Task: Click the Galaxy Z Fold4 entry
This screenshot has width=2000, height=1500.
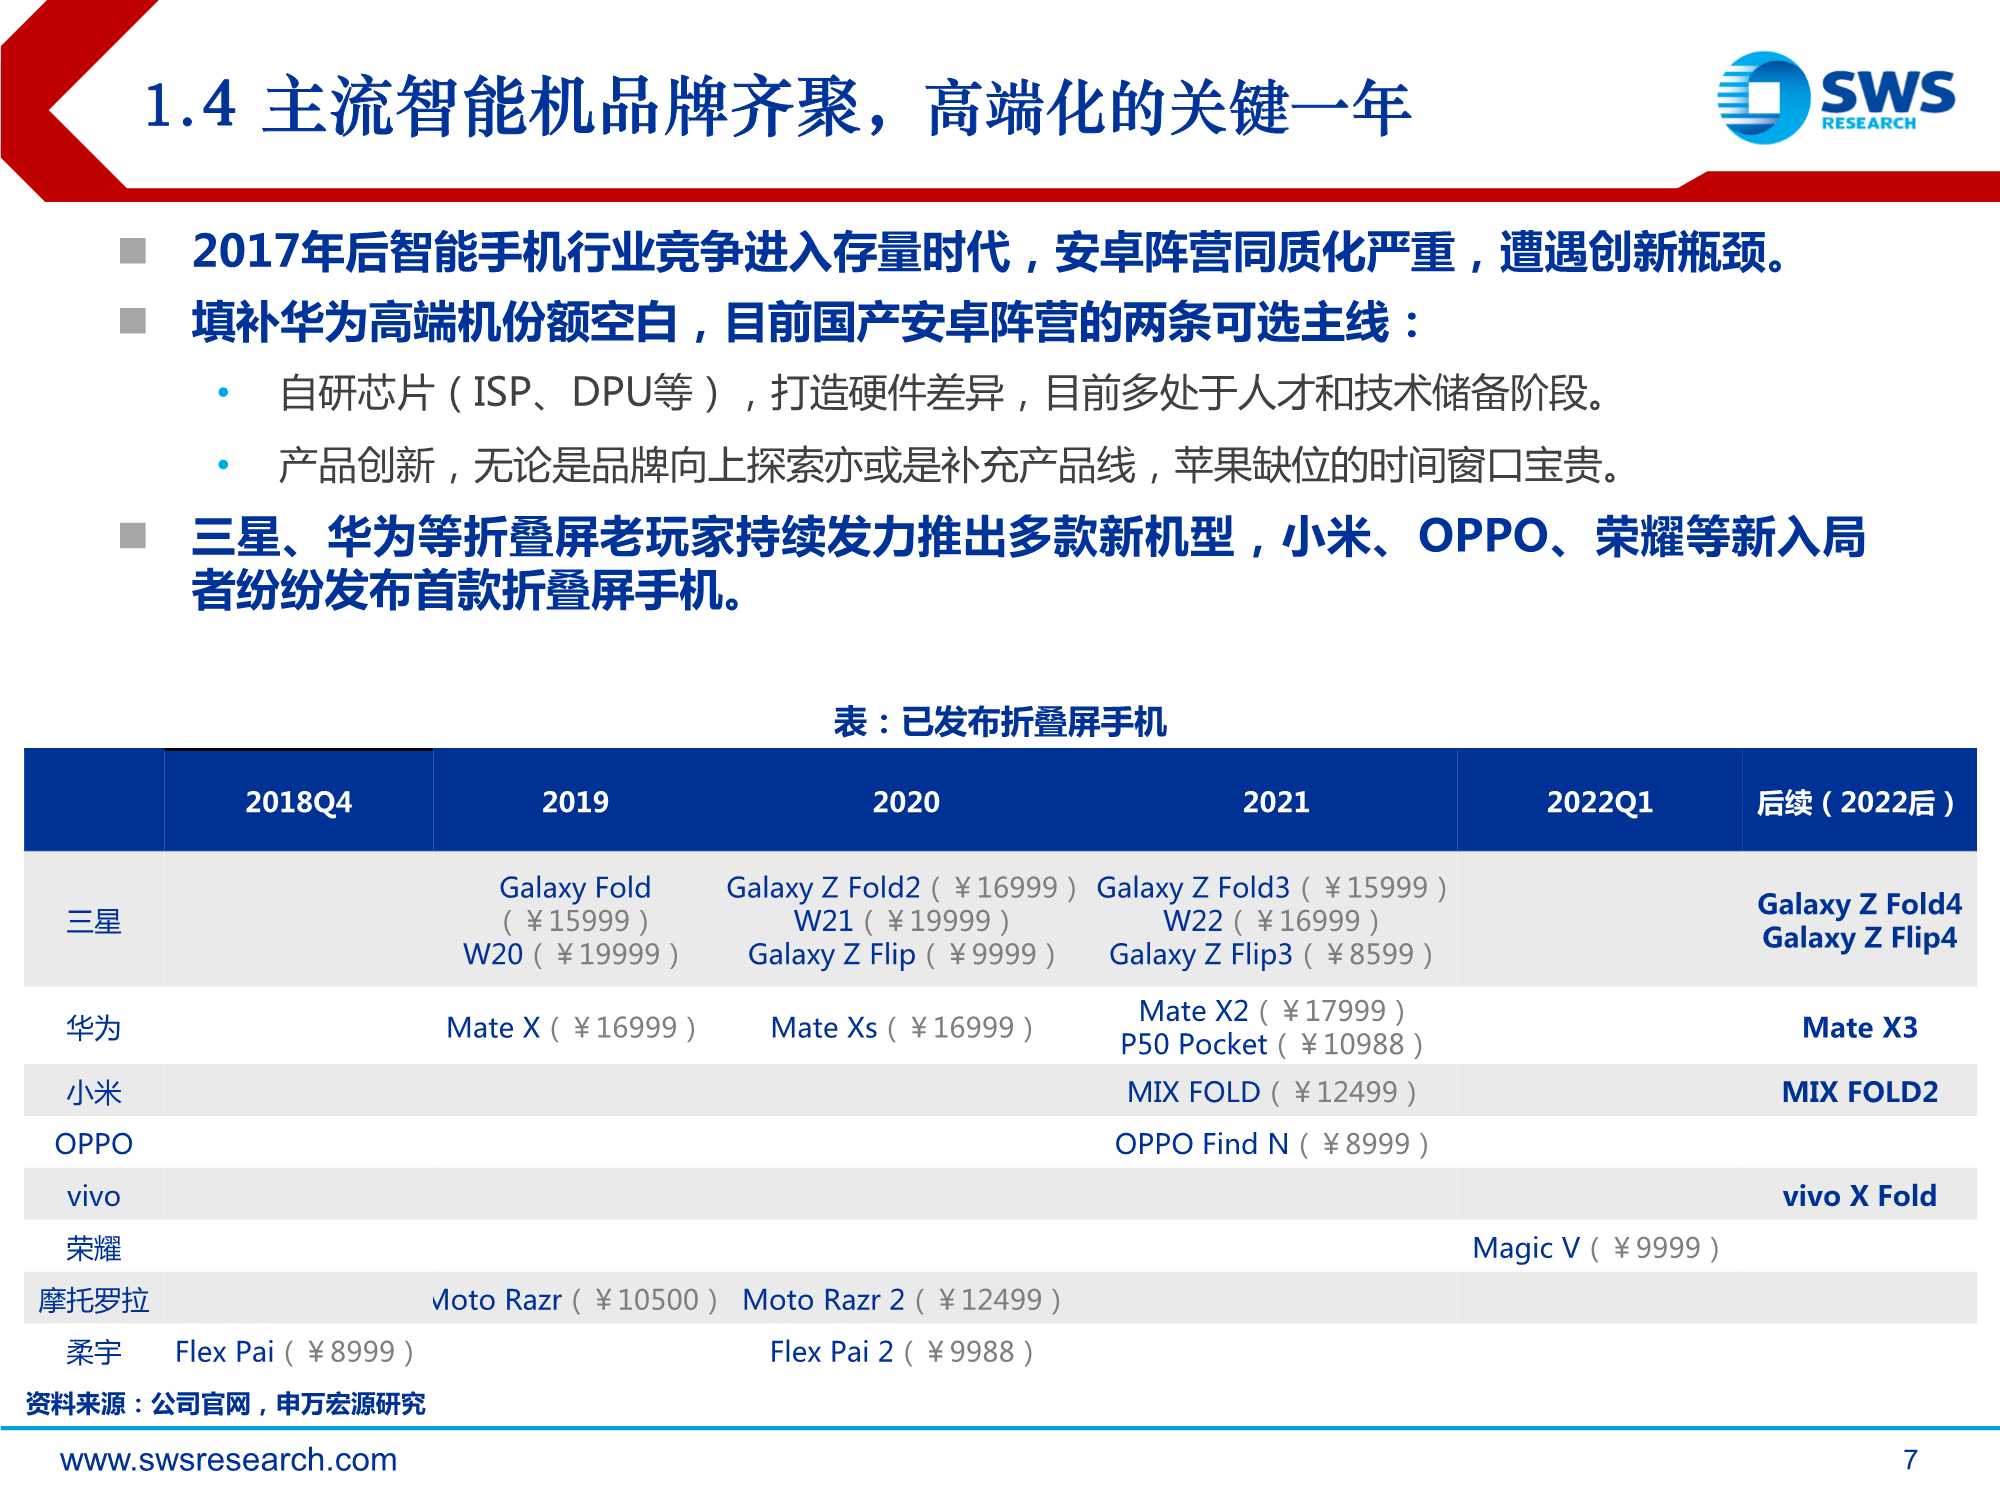Action: (1859, 904)
